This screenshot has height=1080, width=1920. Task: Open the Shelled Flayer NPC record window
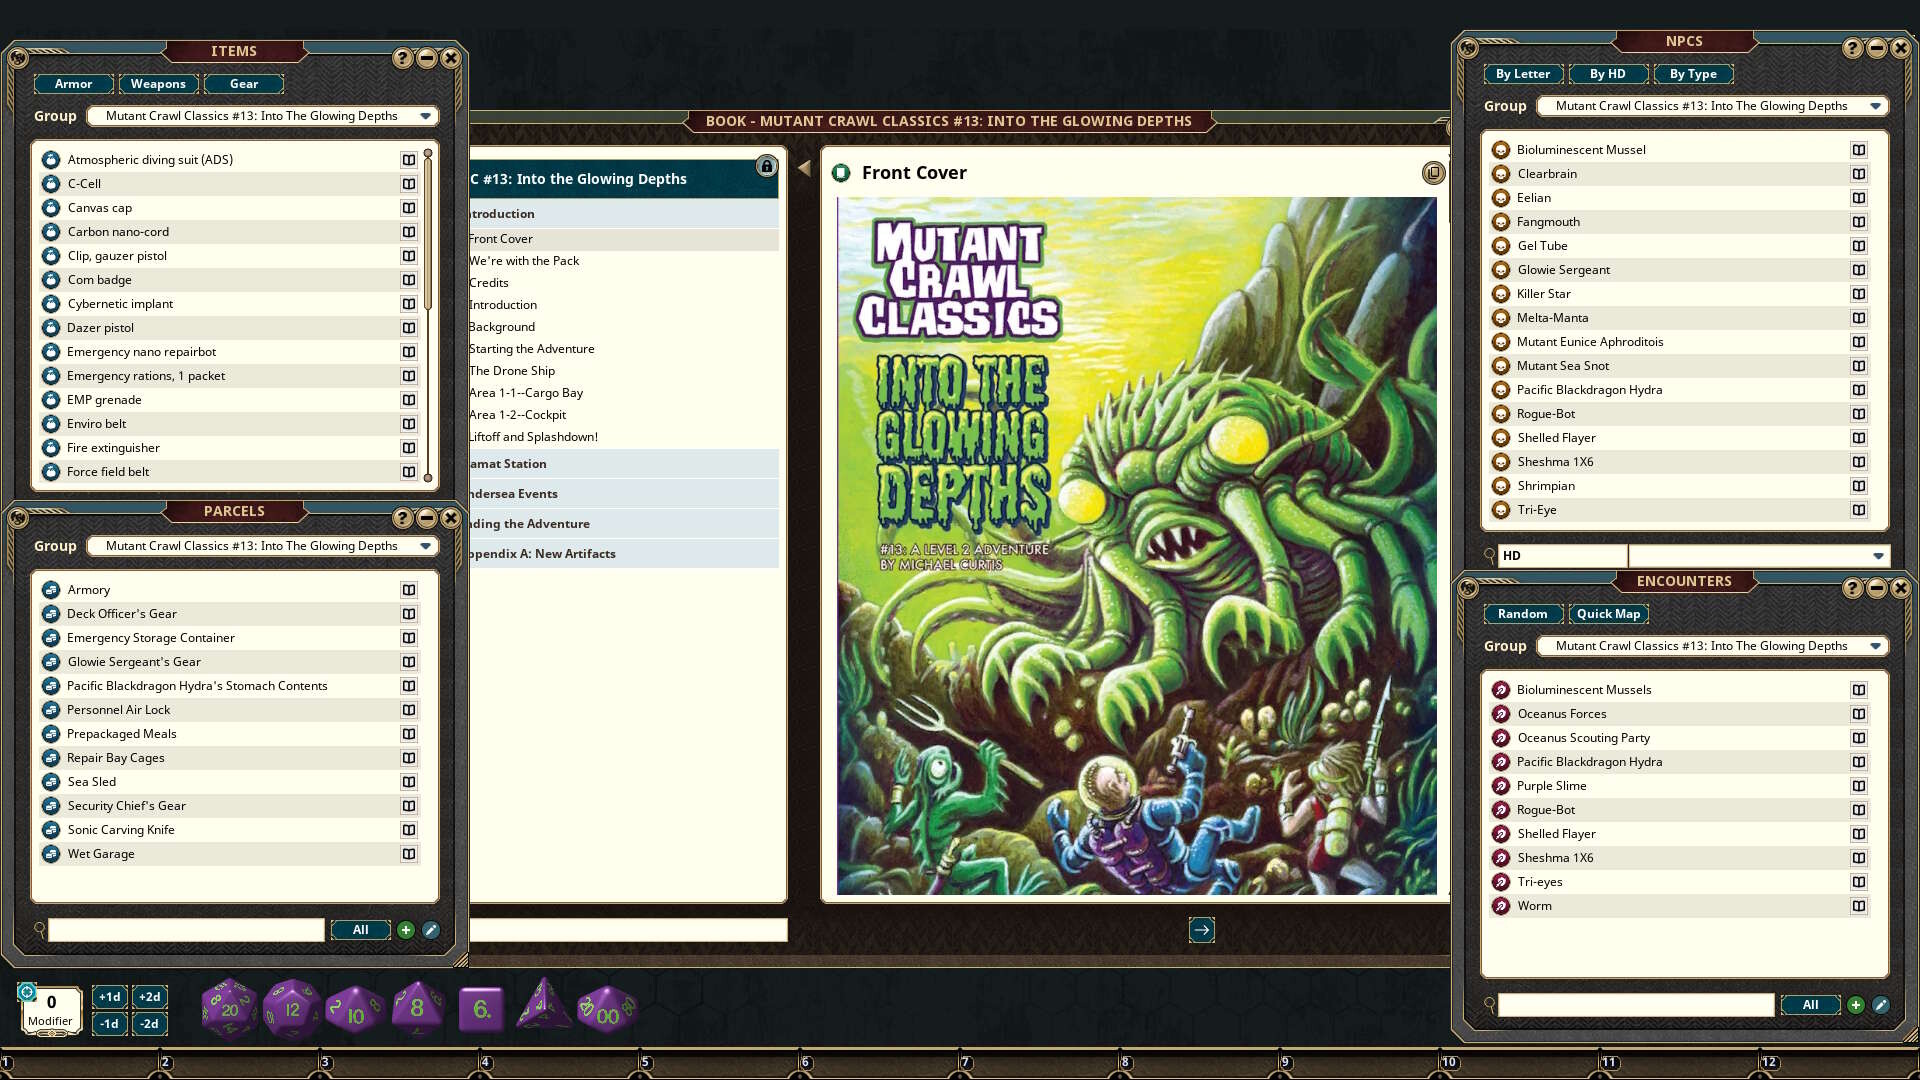tap(1858, 438)
